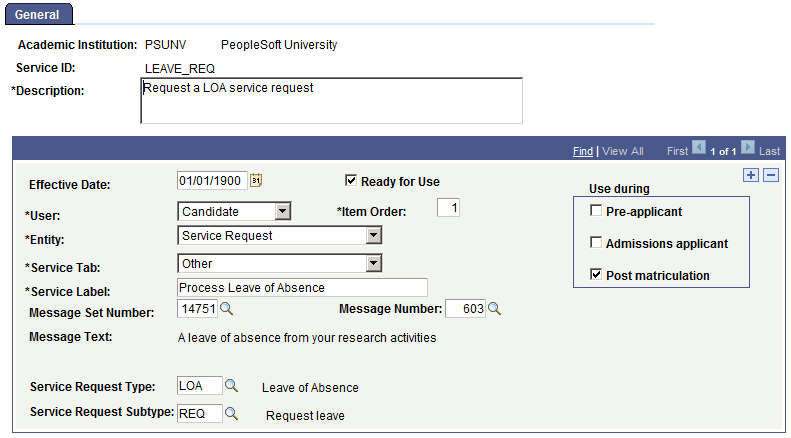Screen dimensions: 791x438
Task: Go to previous row arrow
Action: click(x=699, y=150)
